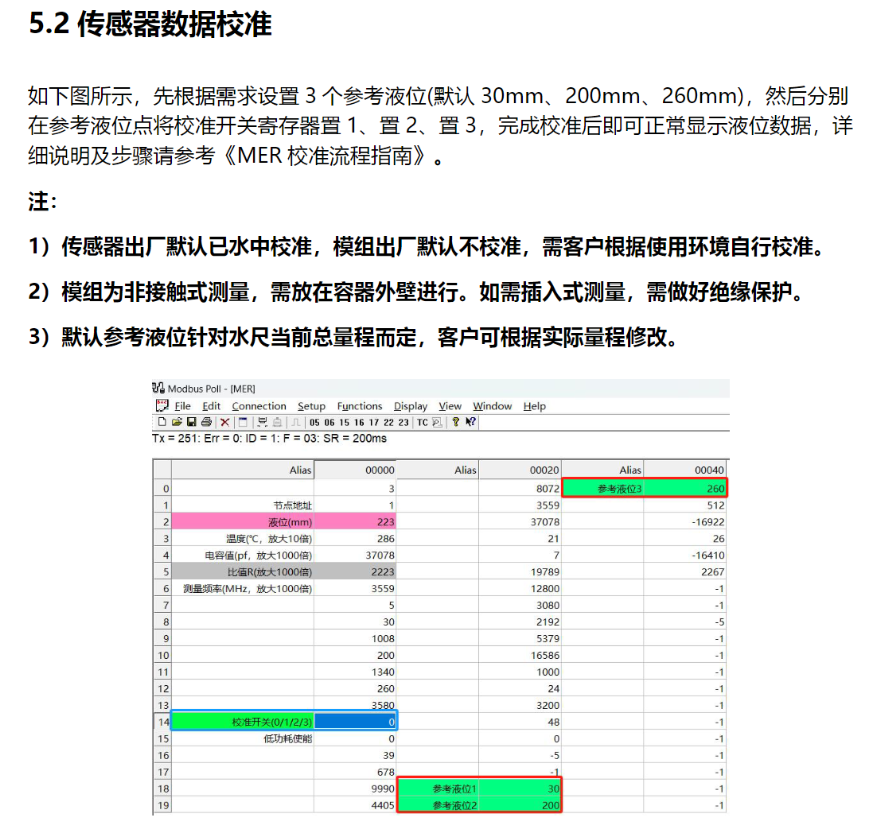Click the liquid level value 223

355,521
